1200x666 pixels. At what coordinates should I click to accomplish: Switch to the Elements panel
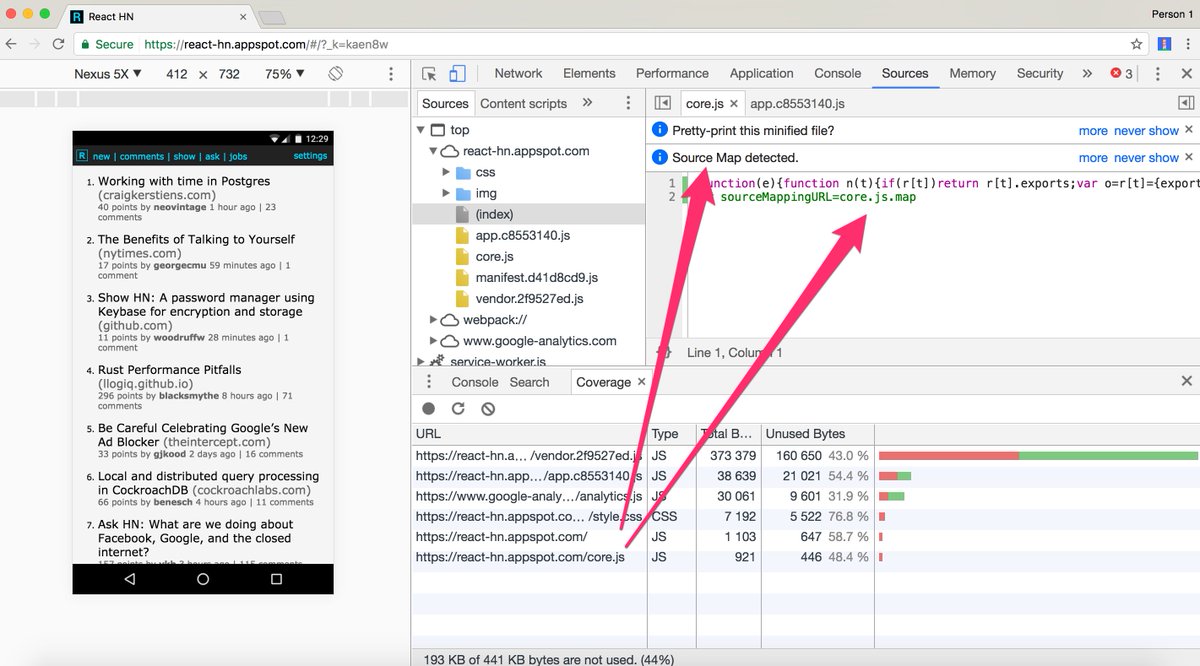click(589, 74)
